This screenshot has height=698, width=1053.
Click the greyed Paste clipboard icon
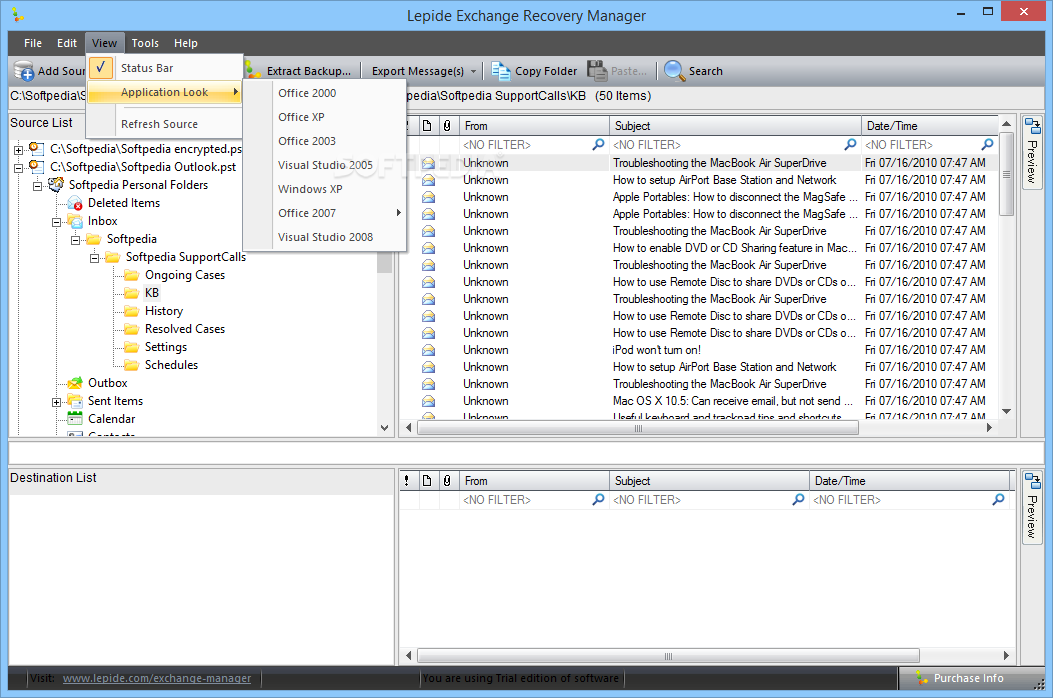[x=597, y=71]
